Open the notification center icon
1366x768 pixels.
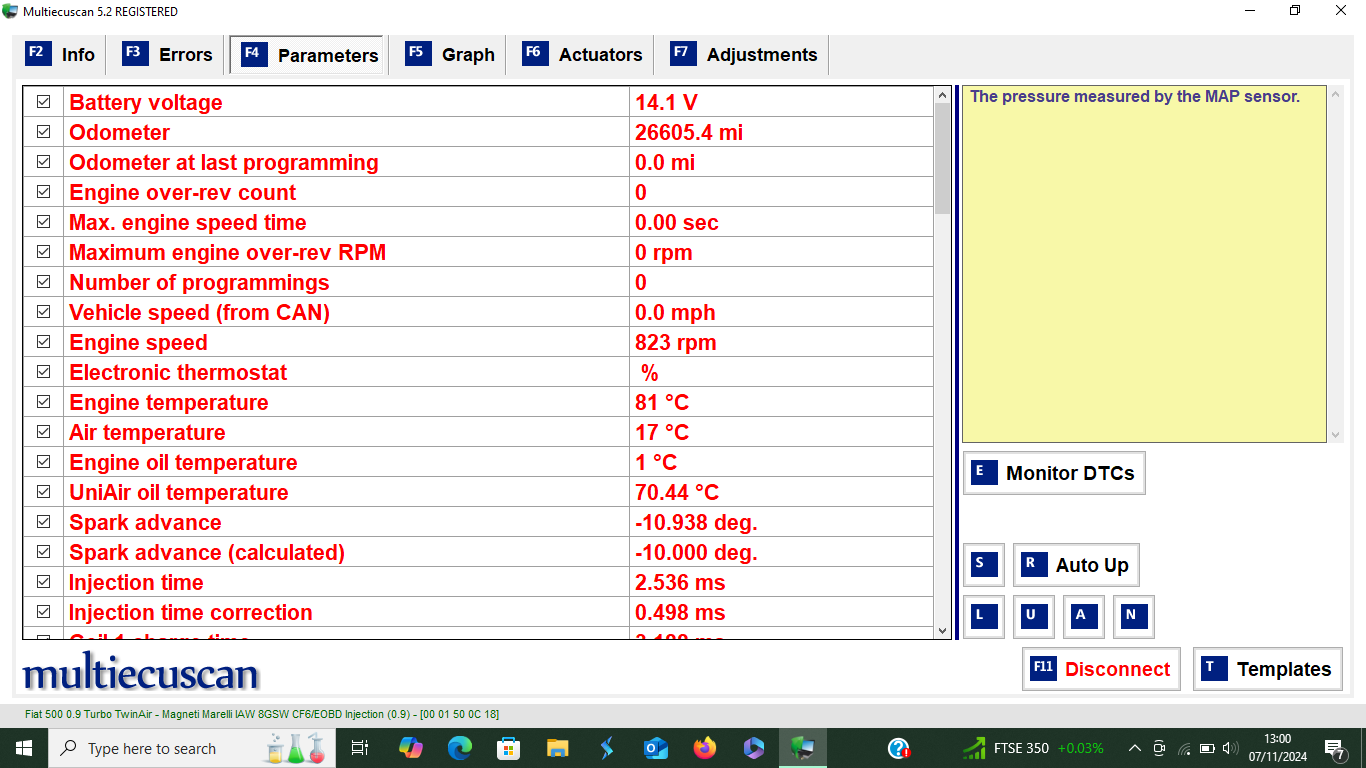pyautogui.click(x=1335, y=748)
